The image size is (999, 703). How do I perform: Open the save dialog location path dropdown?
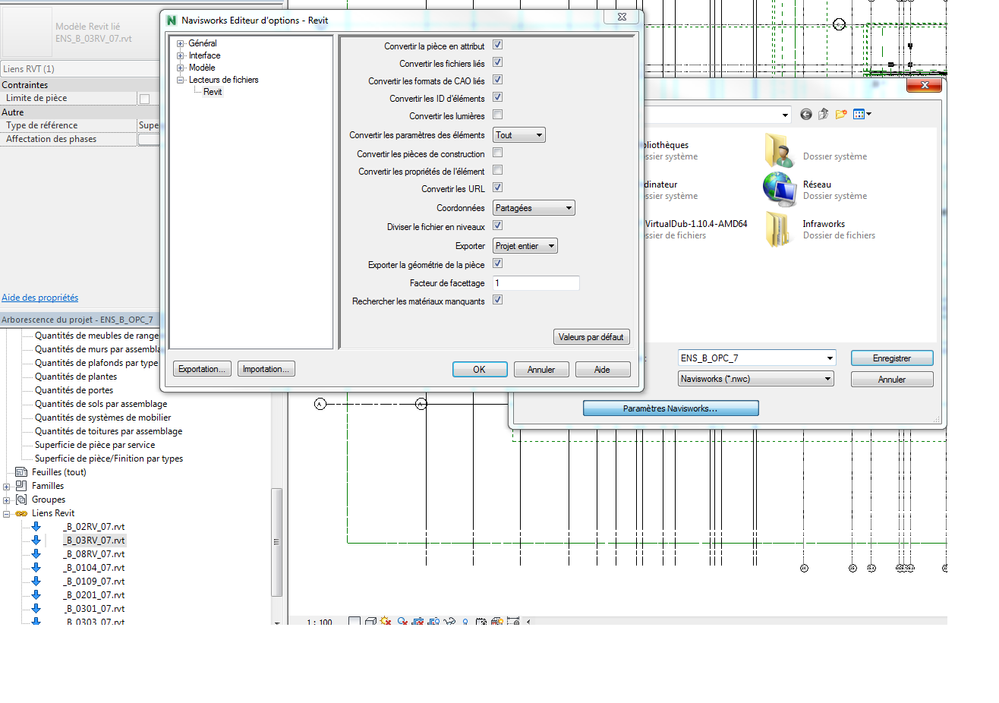(x=785, y=115)
